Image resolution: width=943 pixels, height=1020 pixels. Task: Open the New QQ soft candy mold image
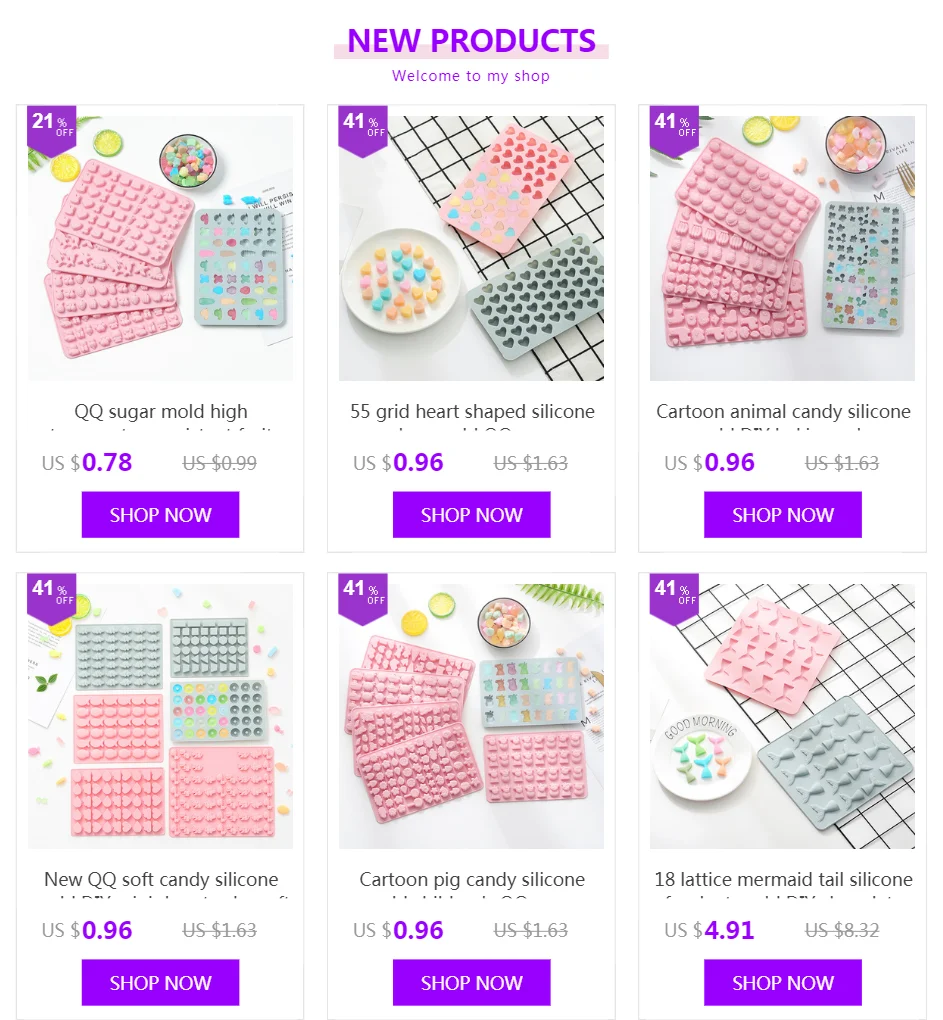160,716
